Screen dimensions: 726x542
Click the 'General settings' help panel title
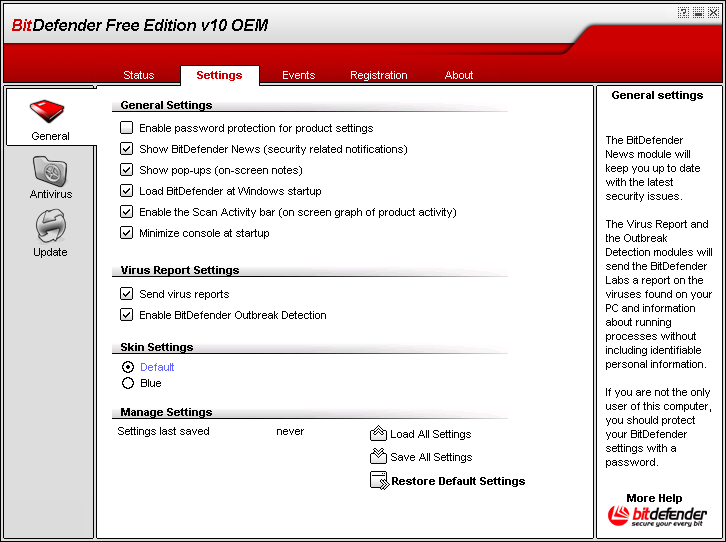[x=657, y=95]
